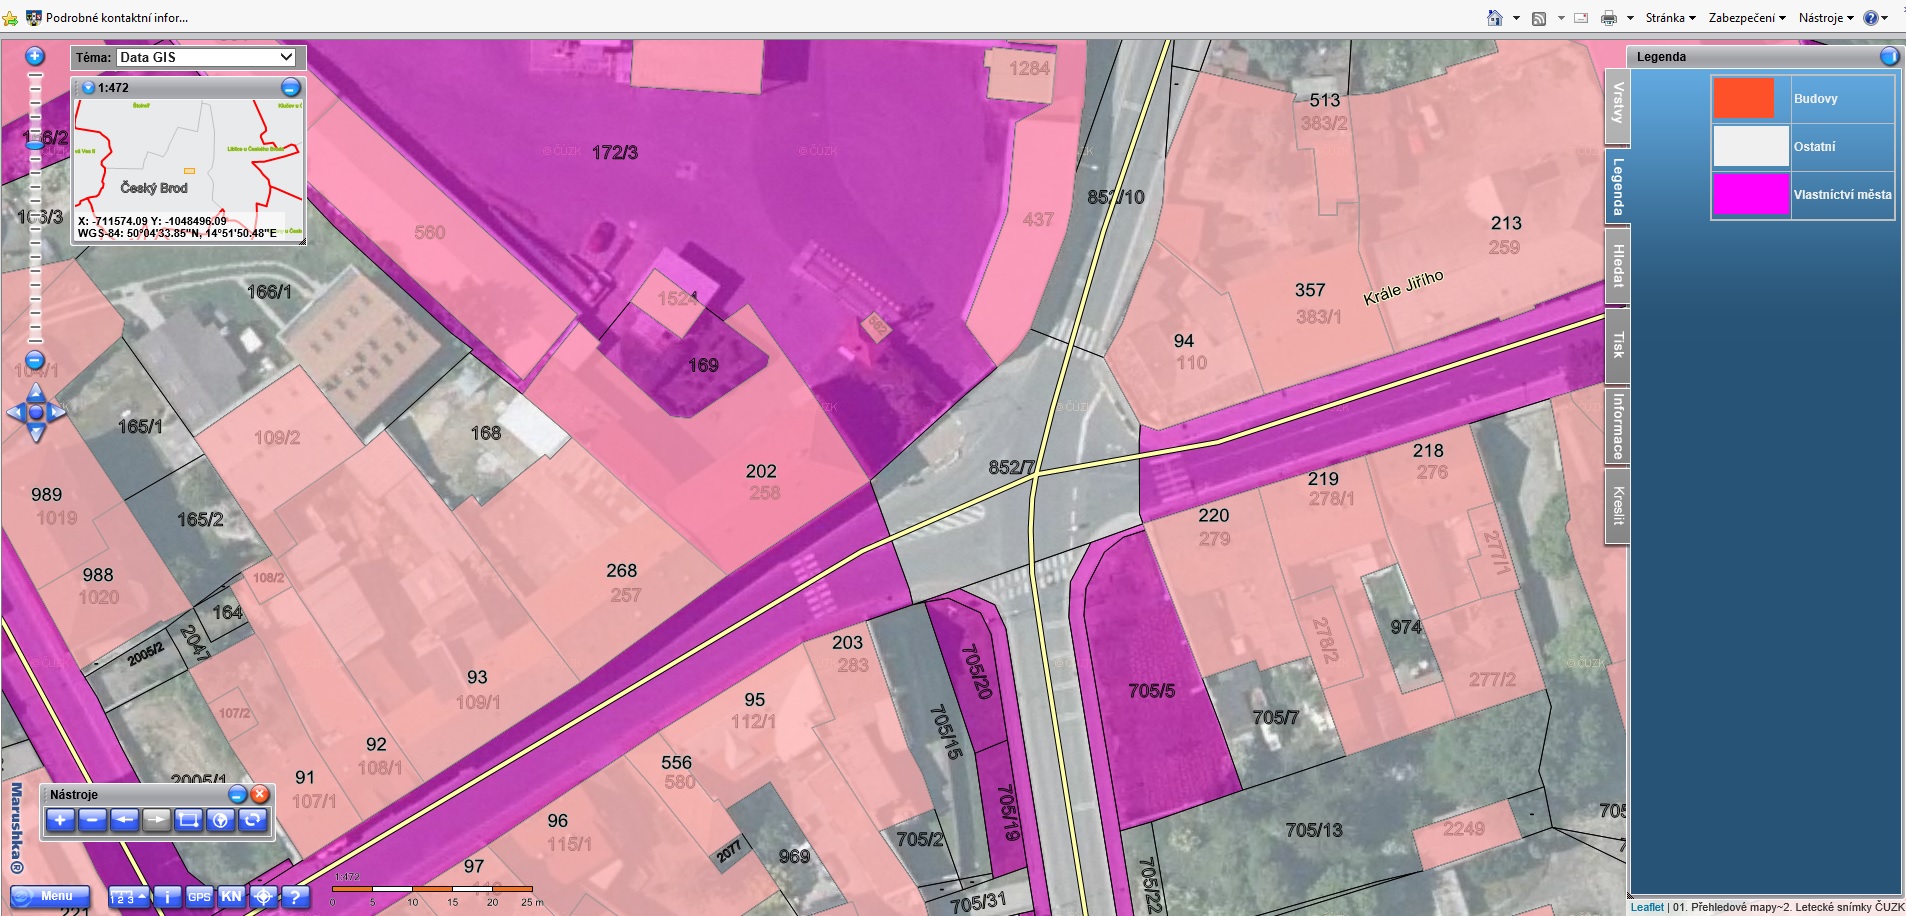Open the scale 1:472 dropdown arrow
Image resolution: width=1906 pixels, height=916 pixels.
pos(88,88)
